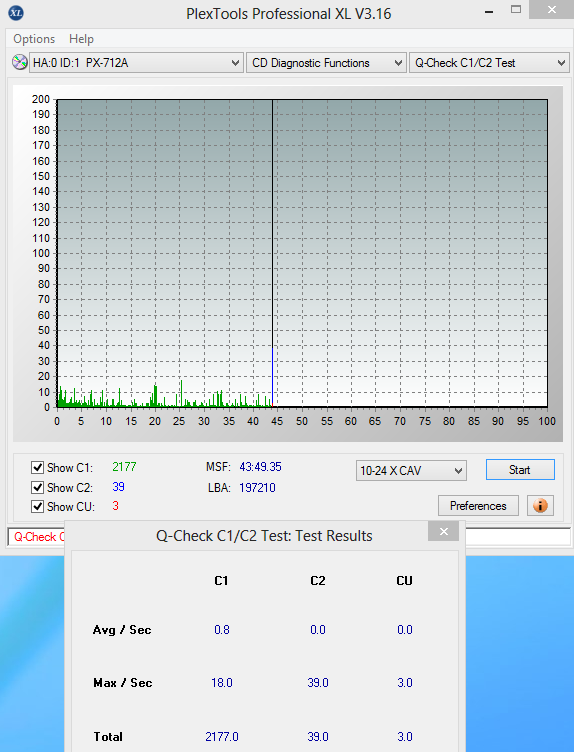Toggle the Show CU checkbox
The height and width of the screenshot is (752, 574).
37,506
